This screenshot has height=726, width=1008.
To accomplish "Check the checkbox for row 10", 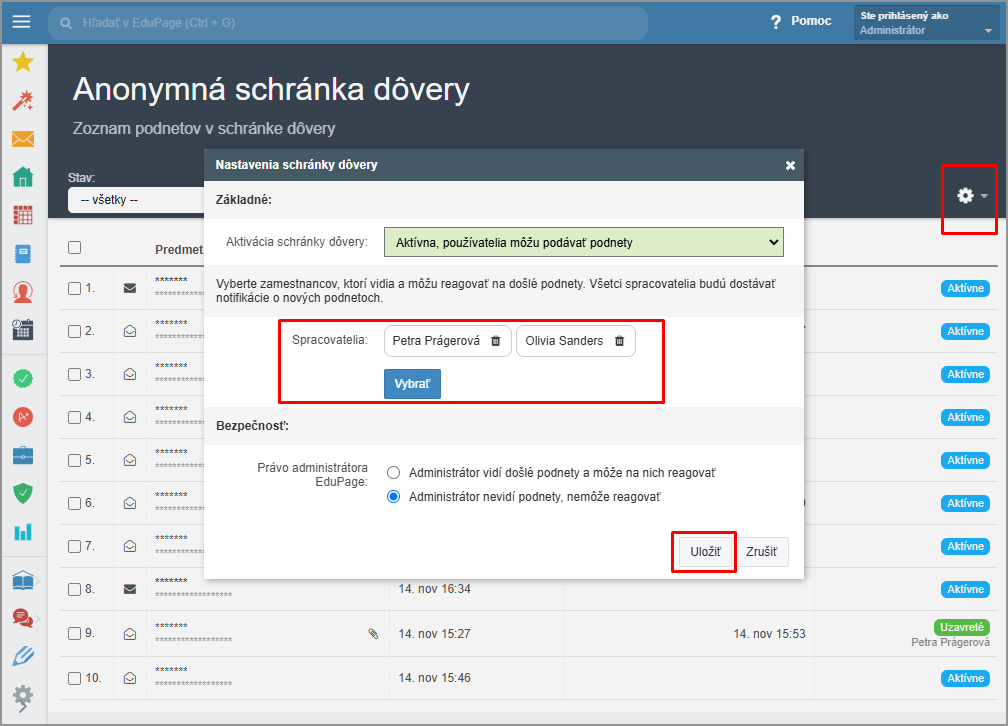I will click(x=75, y=678).
